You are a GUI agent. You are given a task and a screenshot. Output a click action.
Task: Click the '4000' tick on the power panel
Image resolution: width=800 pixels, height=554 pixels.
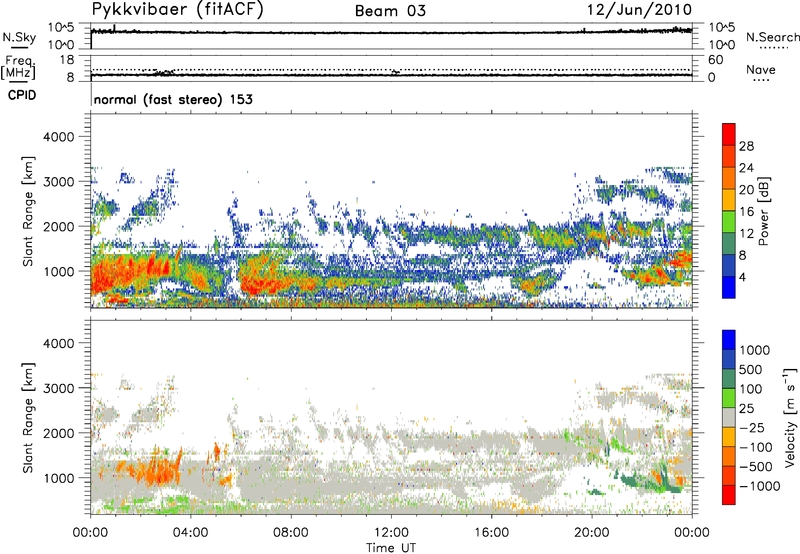(x=58, y=137)
